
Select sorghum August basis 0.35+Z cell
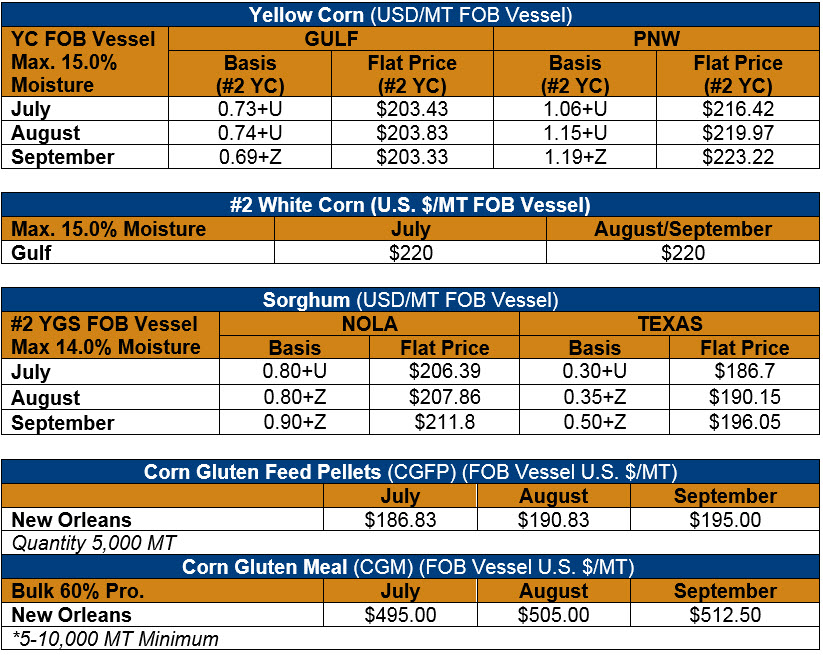595,397
